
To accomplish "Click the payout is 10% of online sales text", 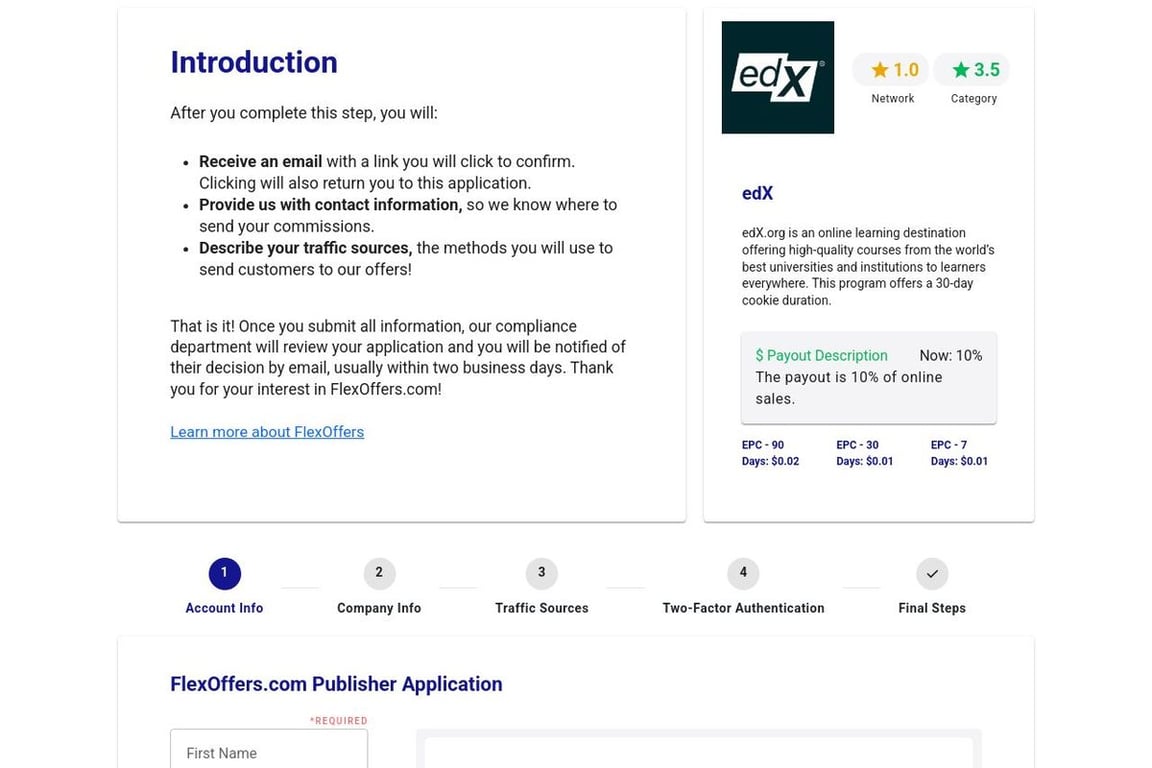I will (849, 388).
